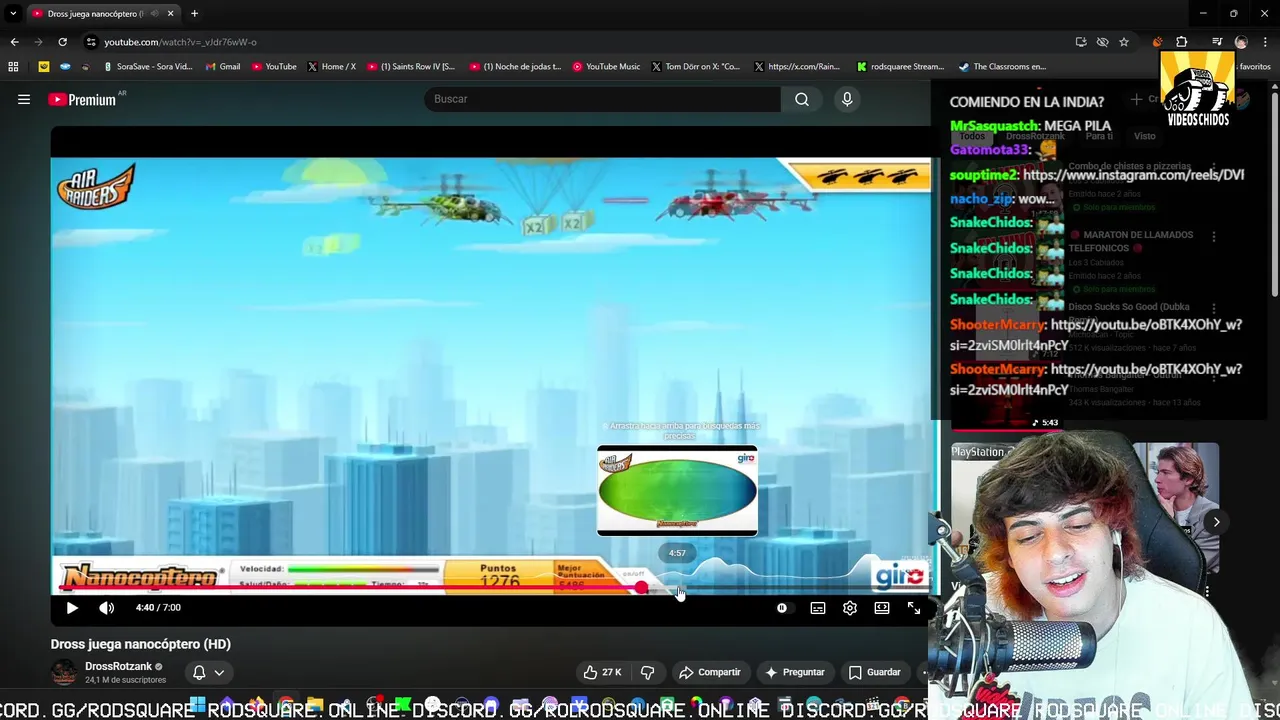The width and height of the screenshot is (1280, 720).
Task: Toggle subtitles with the captions button
Action: [x=818, y=608]
